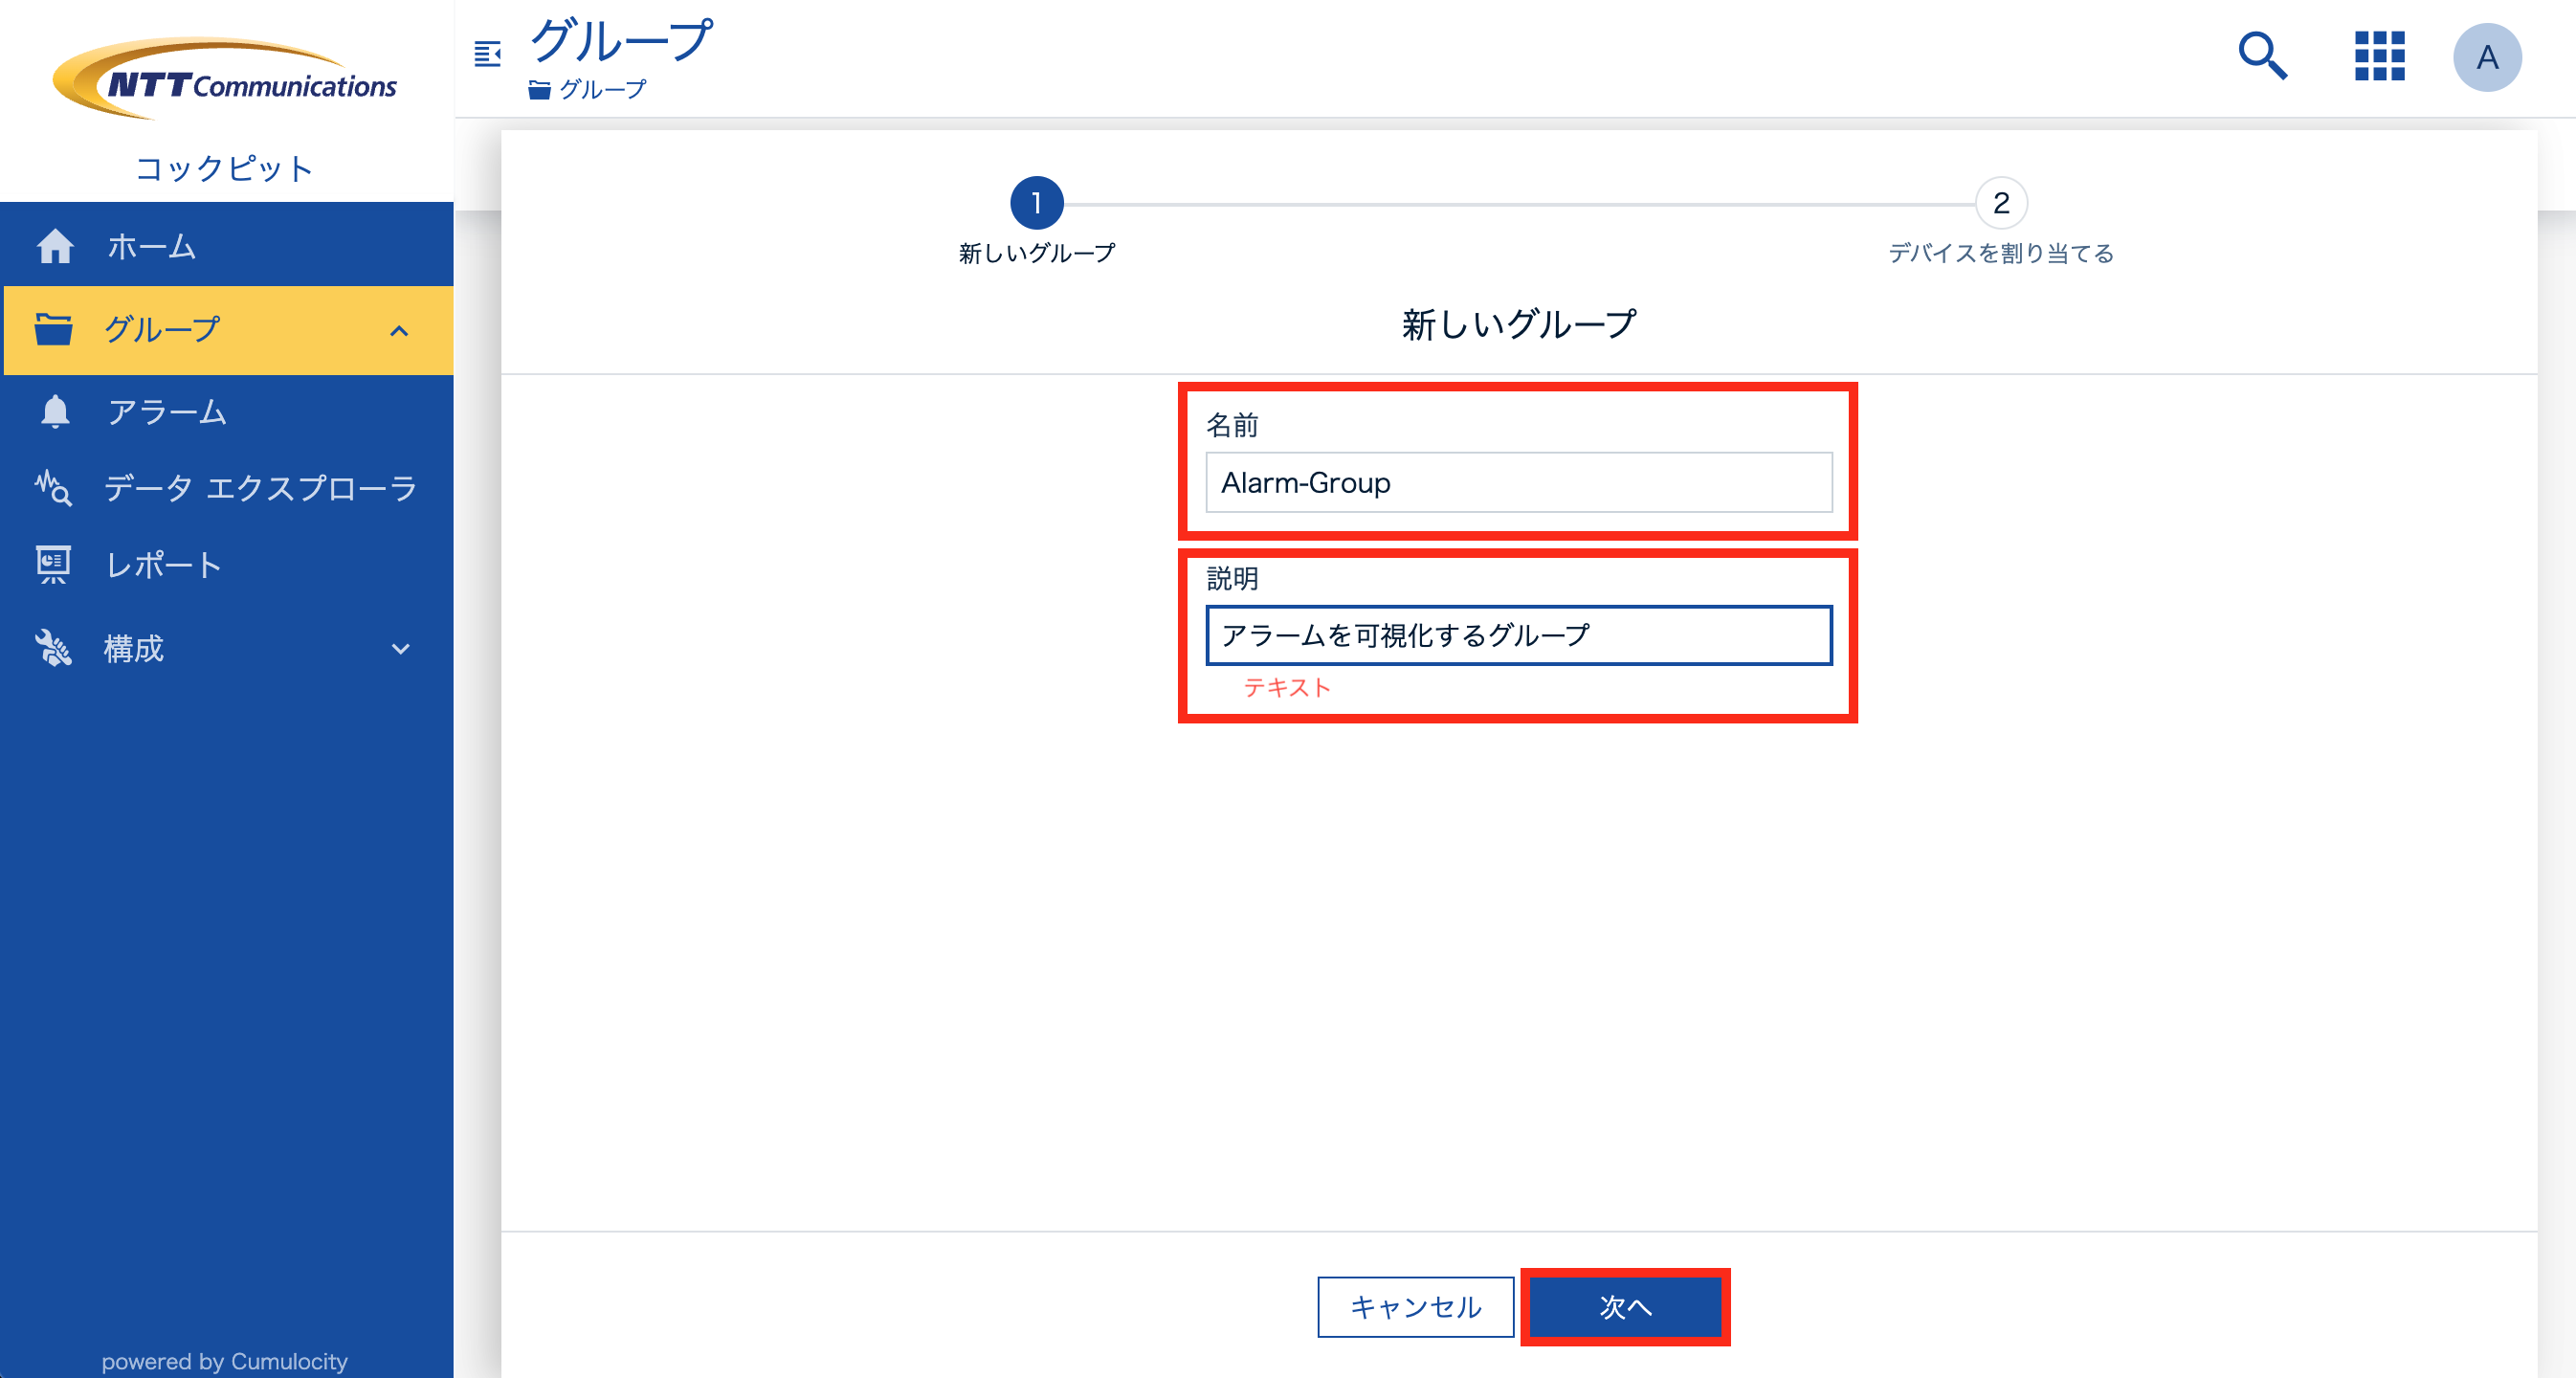Click the Reports presentation icon
2576x1378 pixels.
53,565
